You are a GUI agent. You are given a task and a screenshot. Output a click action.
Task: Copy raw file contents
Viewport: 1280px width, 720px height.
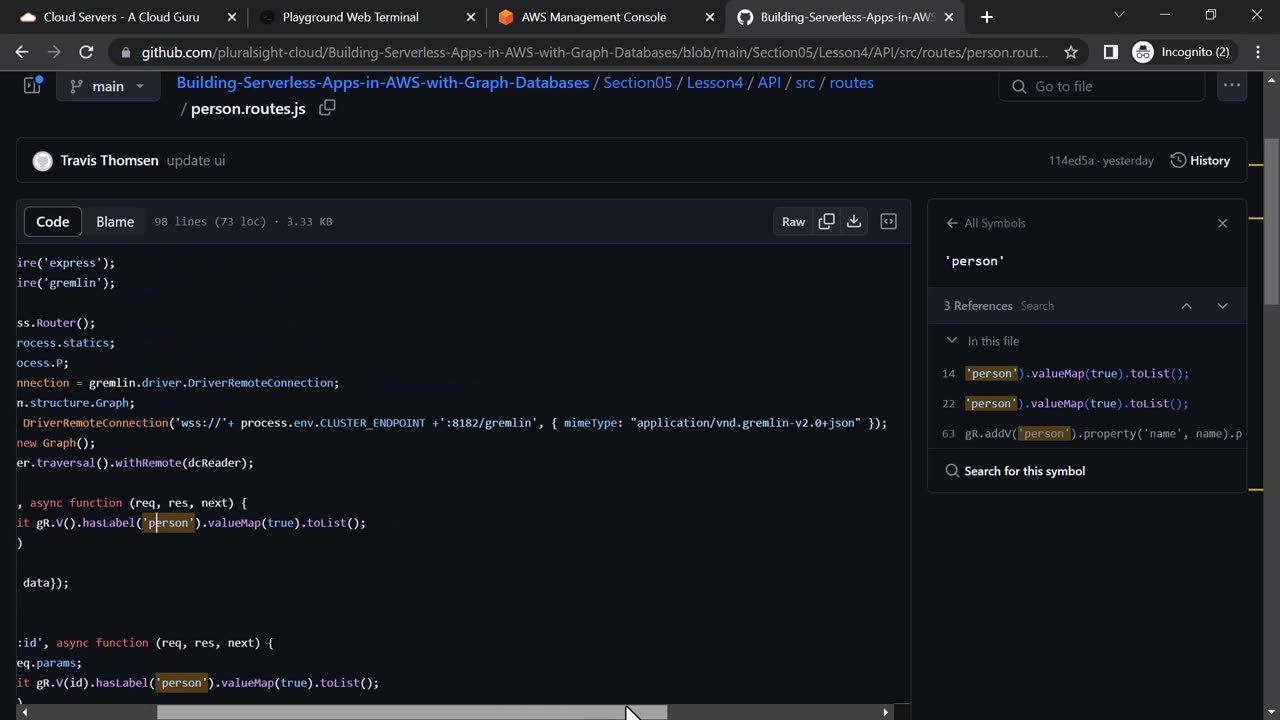(x=826, y=222)
